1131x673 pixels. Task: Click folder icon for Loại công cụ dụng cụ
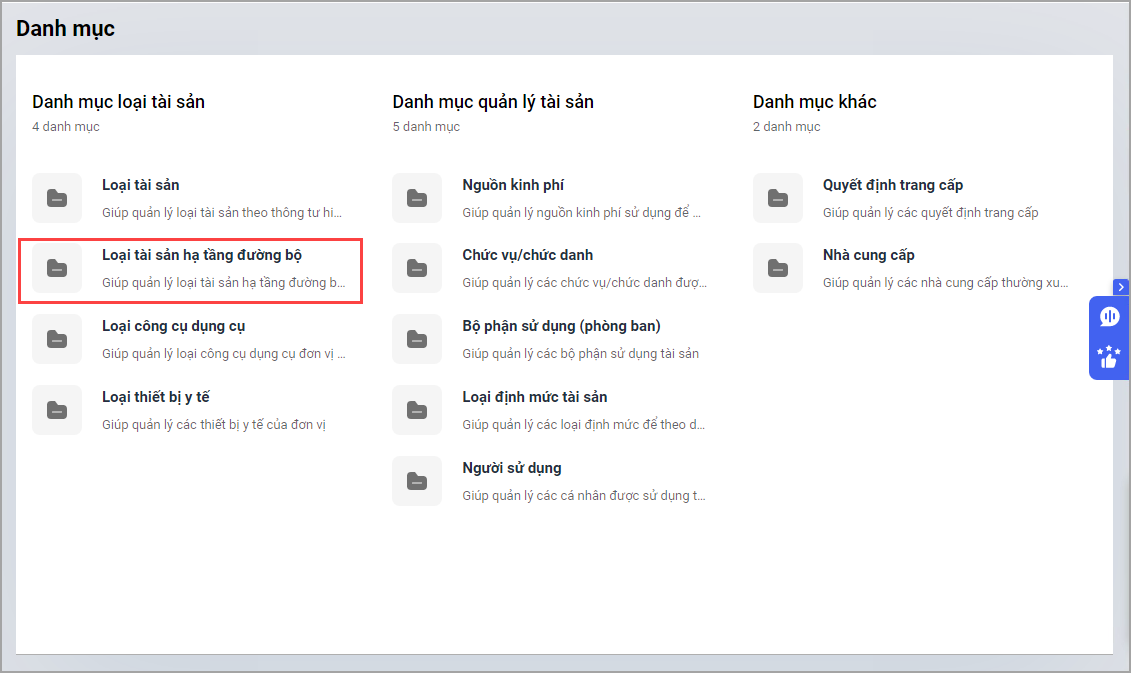coord(57,339)
